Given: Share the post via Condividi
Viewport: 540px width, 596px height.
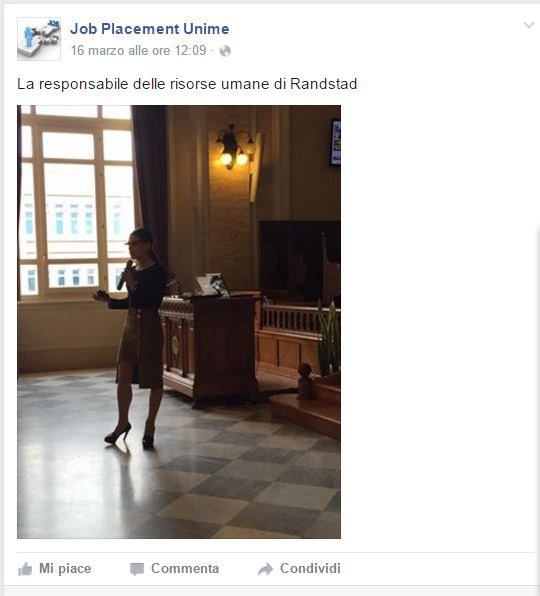Looking at the screenshot, I should (310, 569).
